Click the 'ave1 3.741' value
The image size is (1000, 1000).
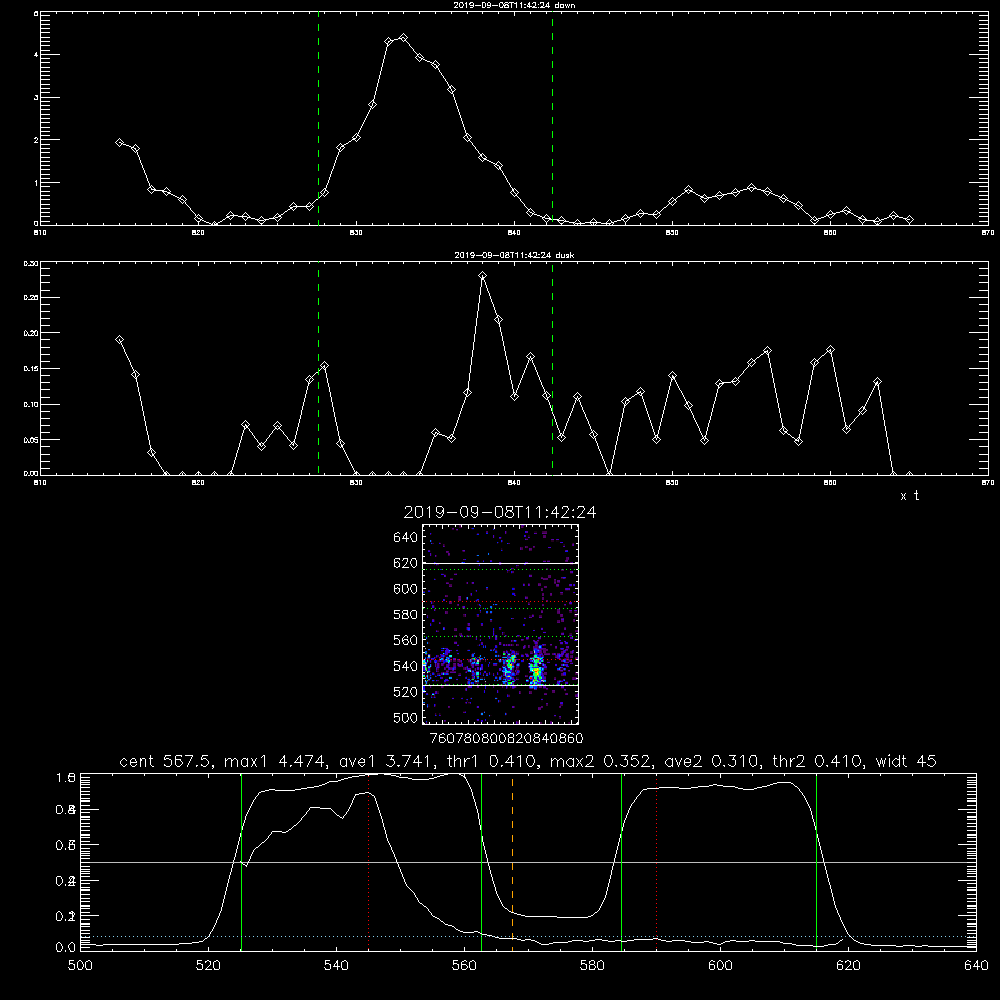tap(389, 761)
